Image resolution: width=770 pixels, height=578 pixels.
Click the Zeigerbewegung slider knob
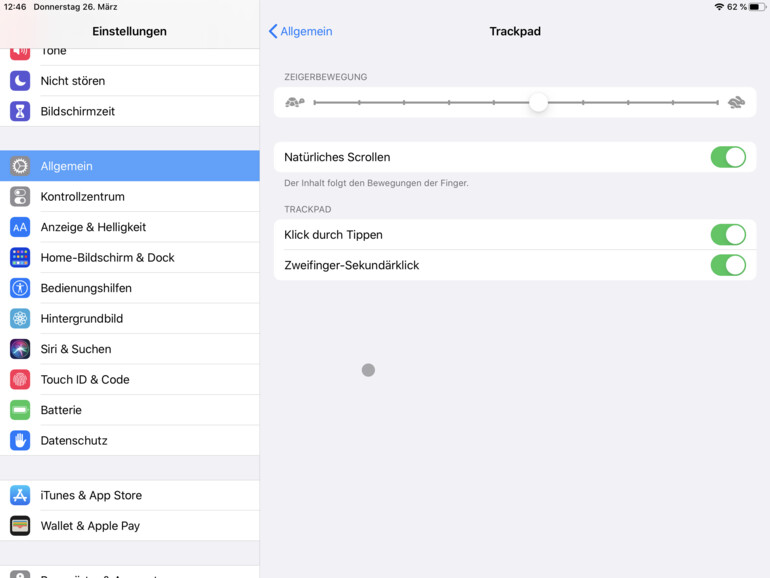pyautogui.click(x=539, y=102)
